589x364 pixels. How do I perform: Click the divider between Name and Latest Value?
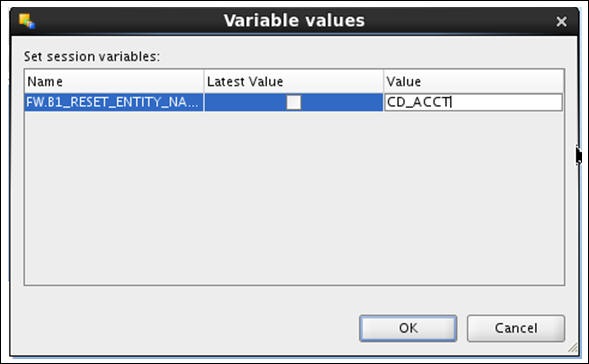pyautogui.click(x=204, y=81)
